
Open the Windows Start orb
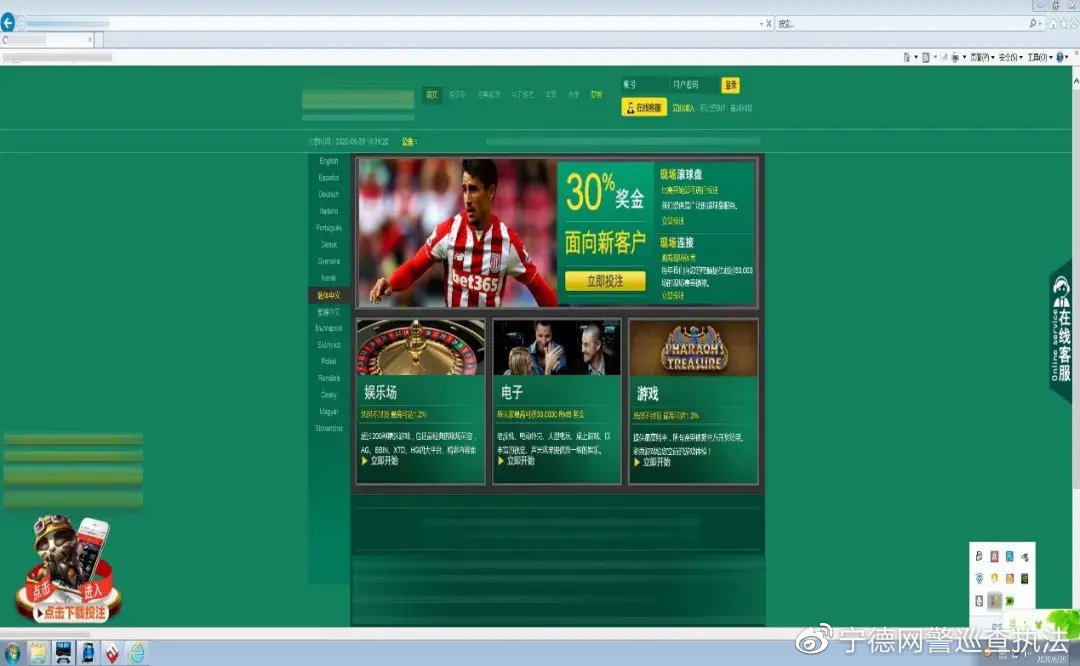point(12,652)
